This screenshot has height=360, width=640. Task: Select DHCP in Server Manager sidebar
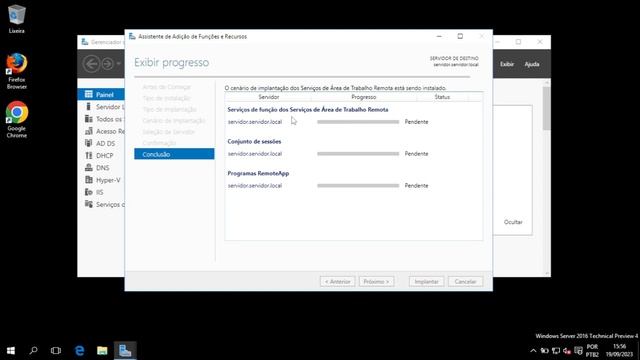click(x=101, y=156)
